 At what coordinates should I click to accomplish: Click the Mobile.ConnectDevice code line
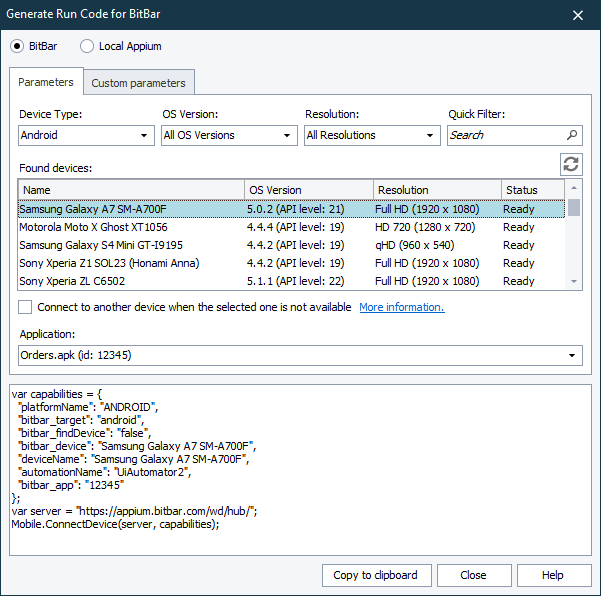tap(115, 524)
